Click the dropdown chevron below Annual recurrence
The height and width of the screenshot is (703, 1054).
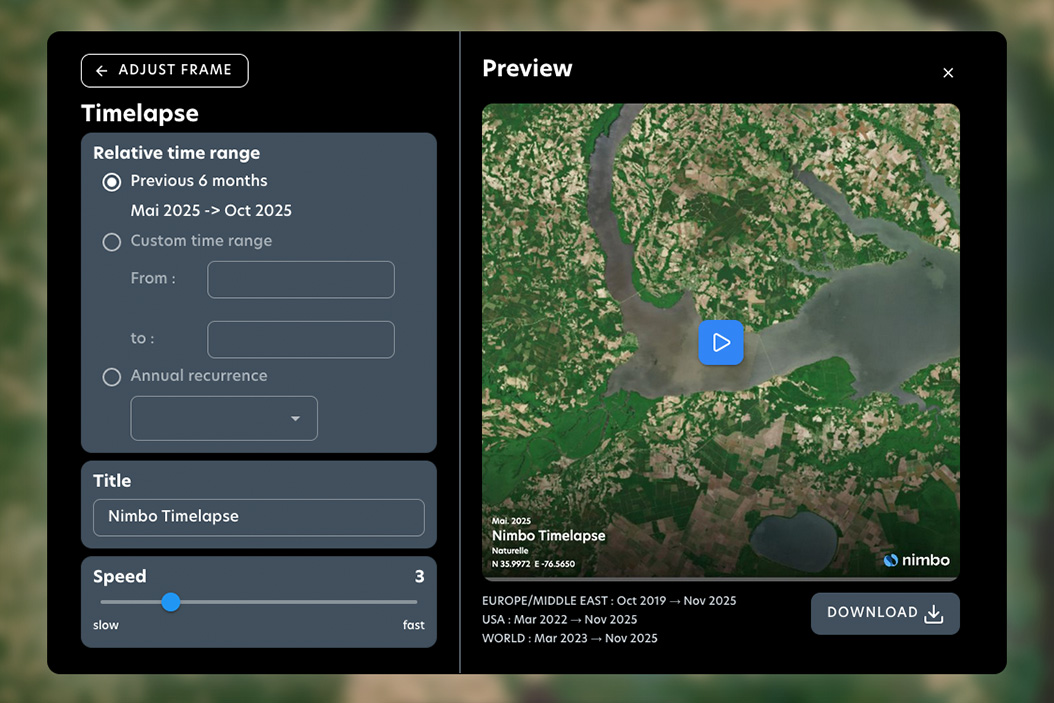pos(295,418)
